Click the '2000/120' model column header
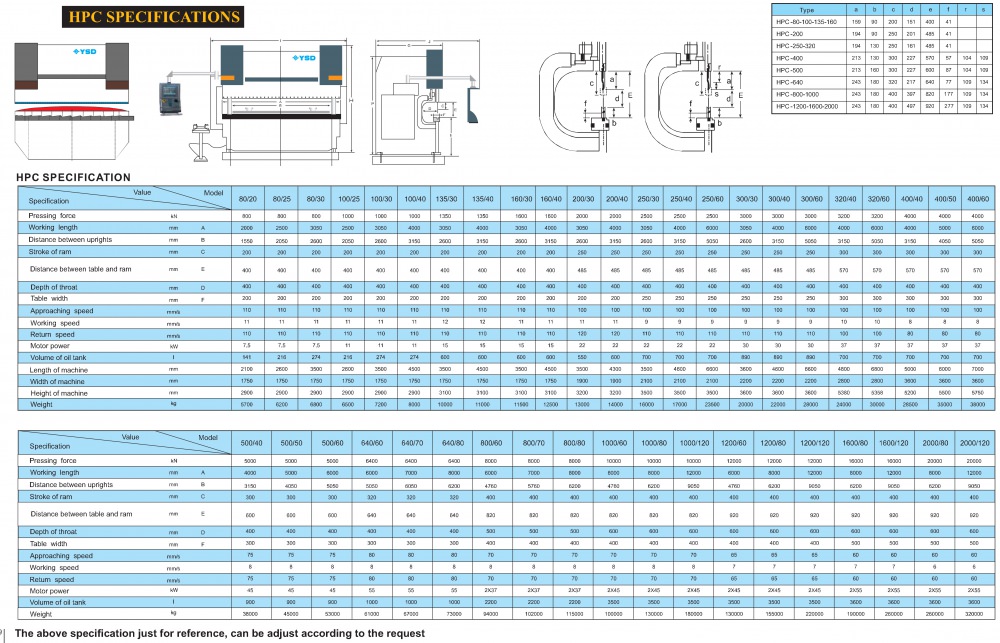Image resolution: width=1000 pixels, height=643 pixels. 975,443
